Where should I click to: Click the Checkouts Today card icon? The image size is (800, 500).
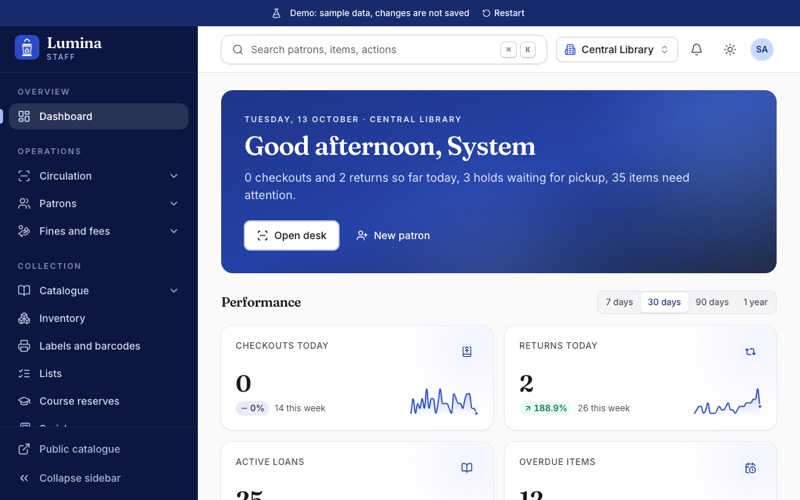467,352
